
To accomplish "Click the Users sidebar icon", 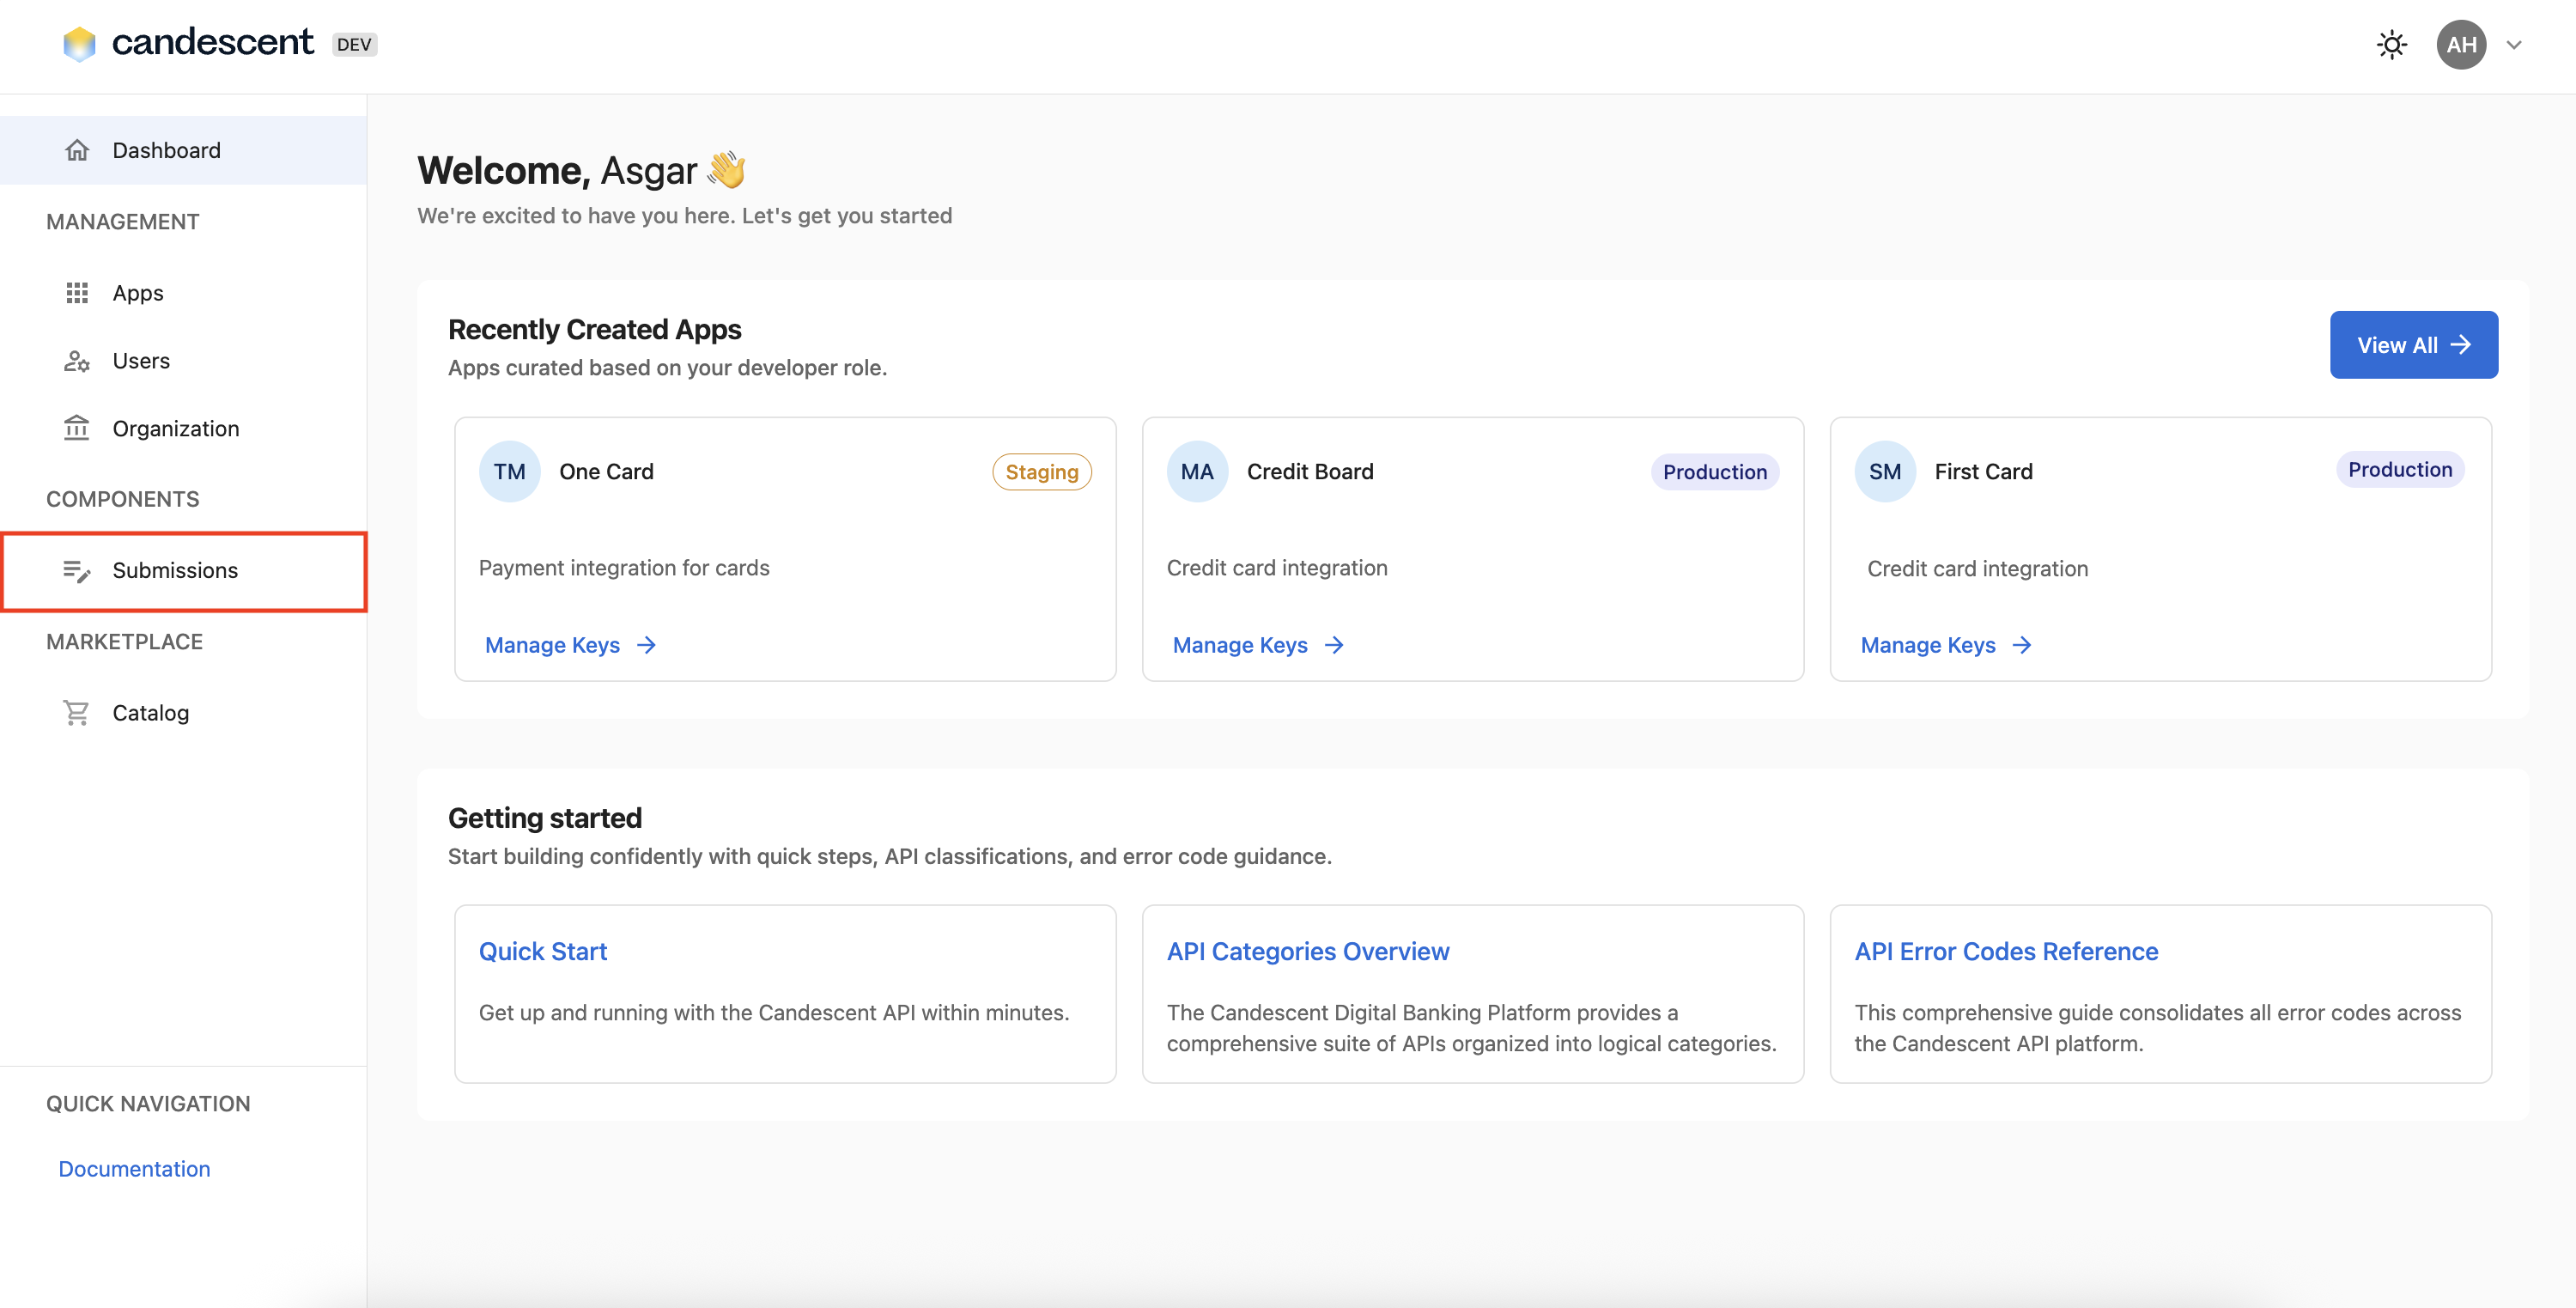I will (77, 360).
